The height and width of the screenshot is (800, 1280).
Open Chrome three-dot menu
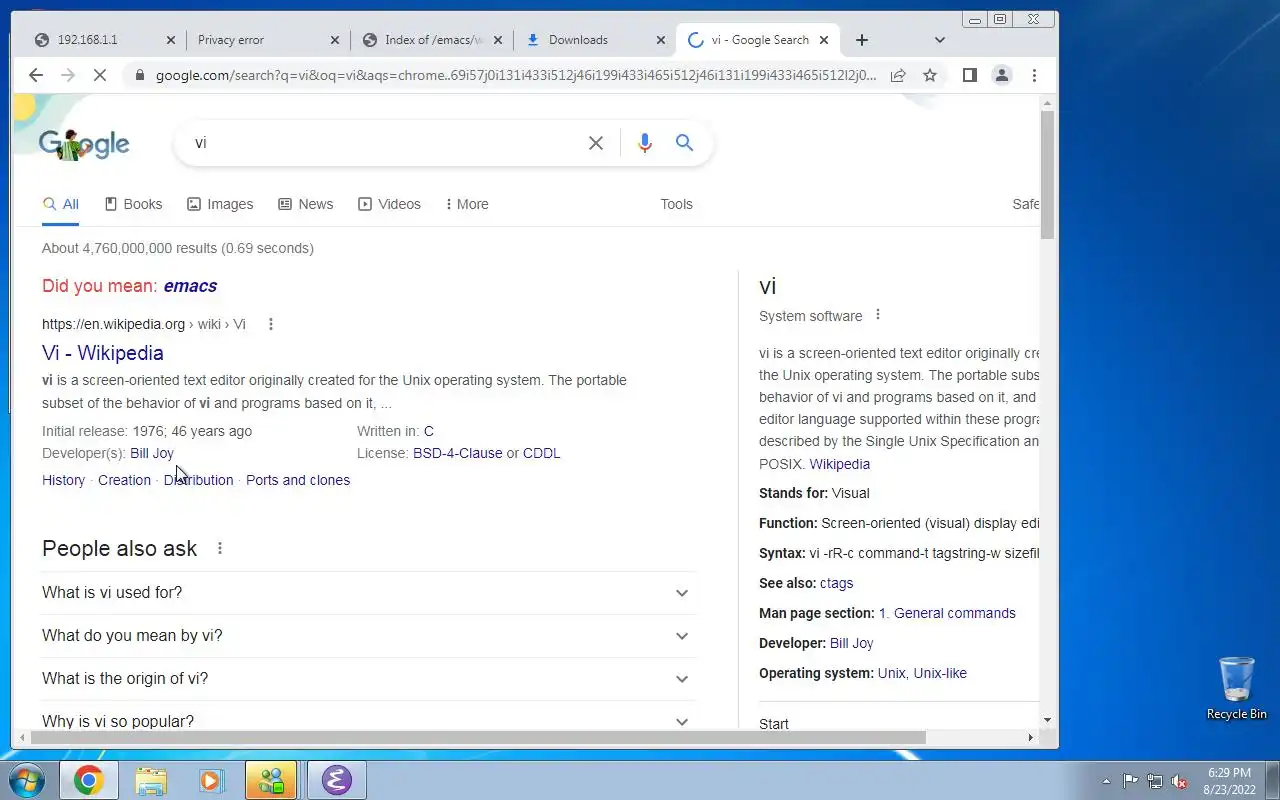(1034, 75)
